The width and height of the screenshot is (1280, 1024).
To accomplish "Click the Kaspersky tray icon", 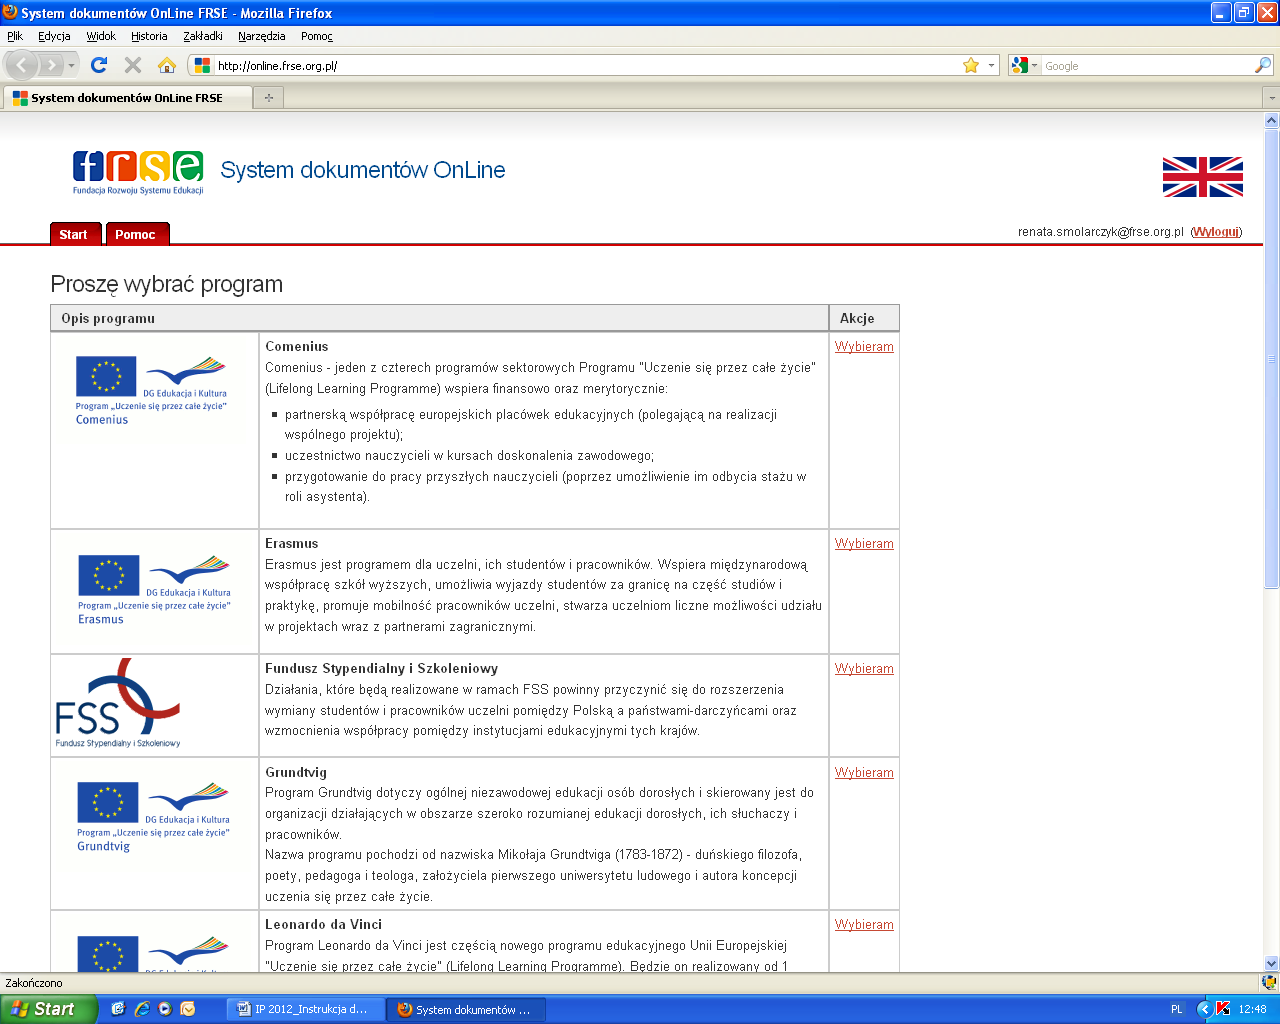I will click(1222, 1009).
